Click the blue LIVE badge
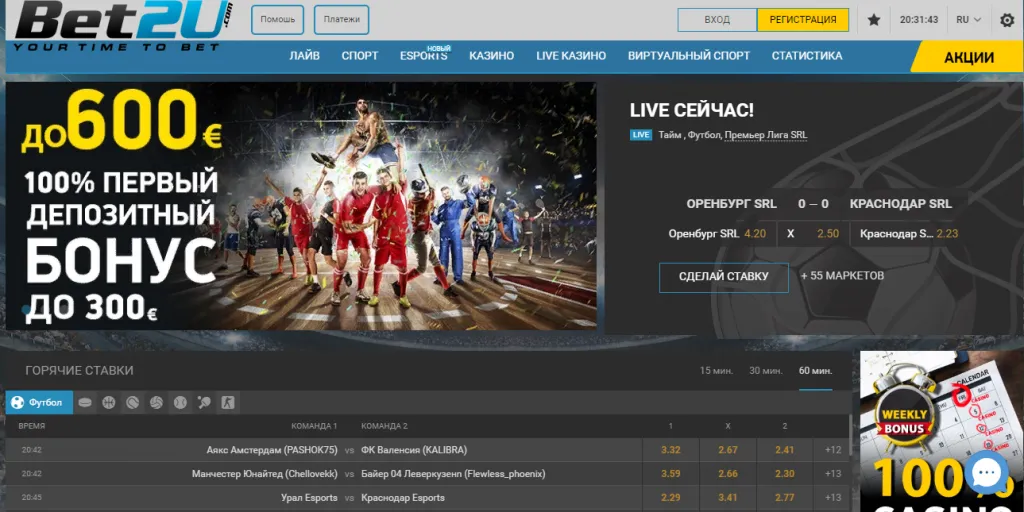1024x512 pixels. click(x=641, y=135)
